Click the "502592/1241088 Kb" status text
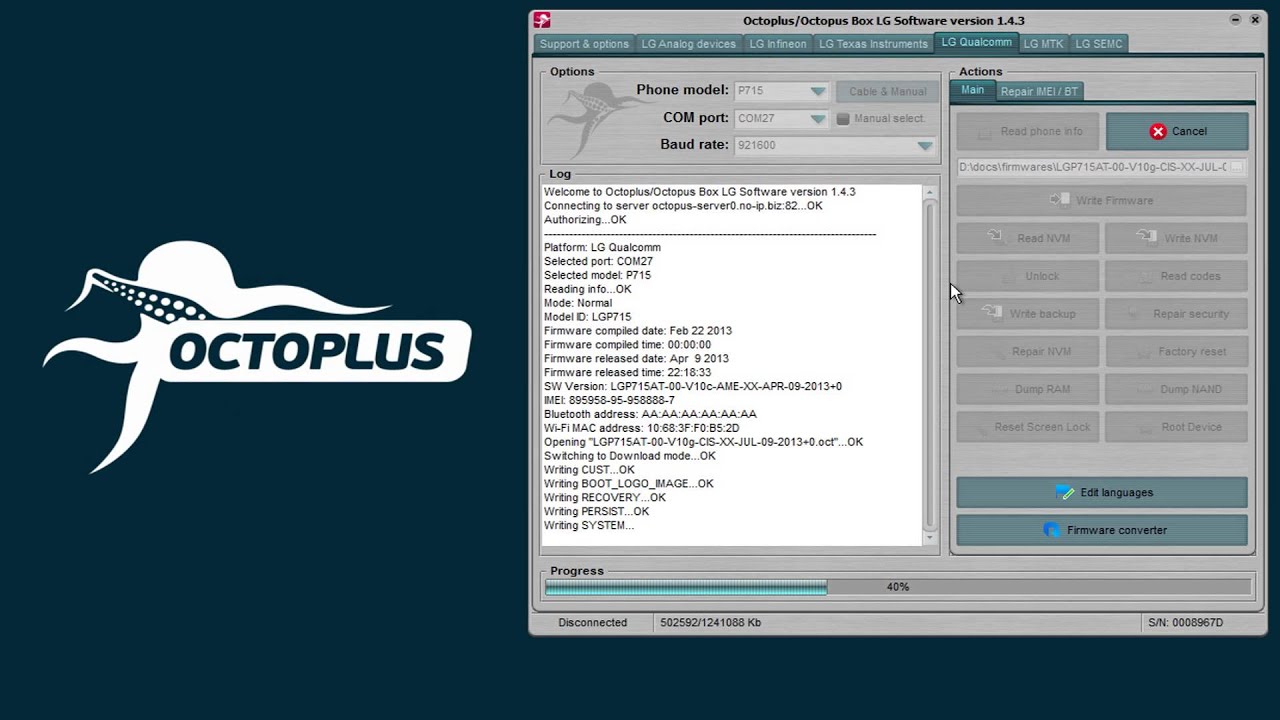The height and width of the screenshot is (720, 1280). (x=711, y=622)
